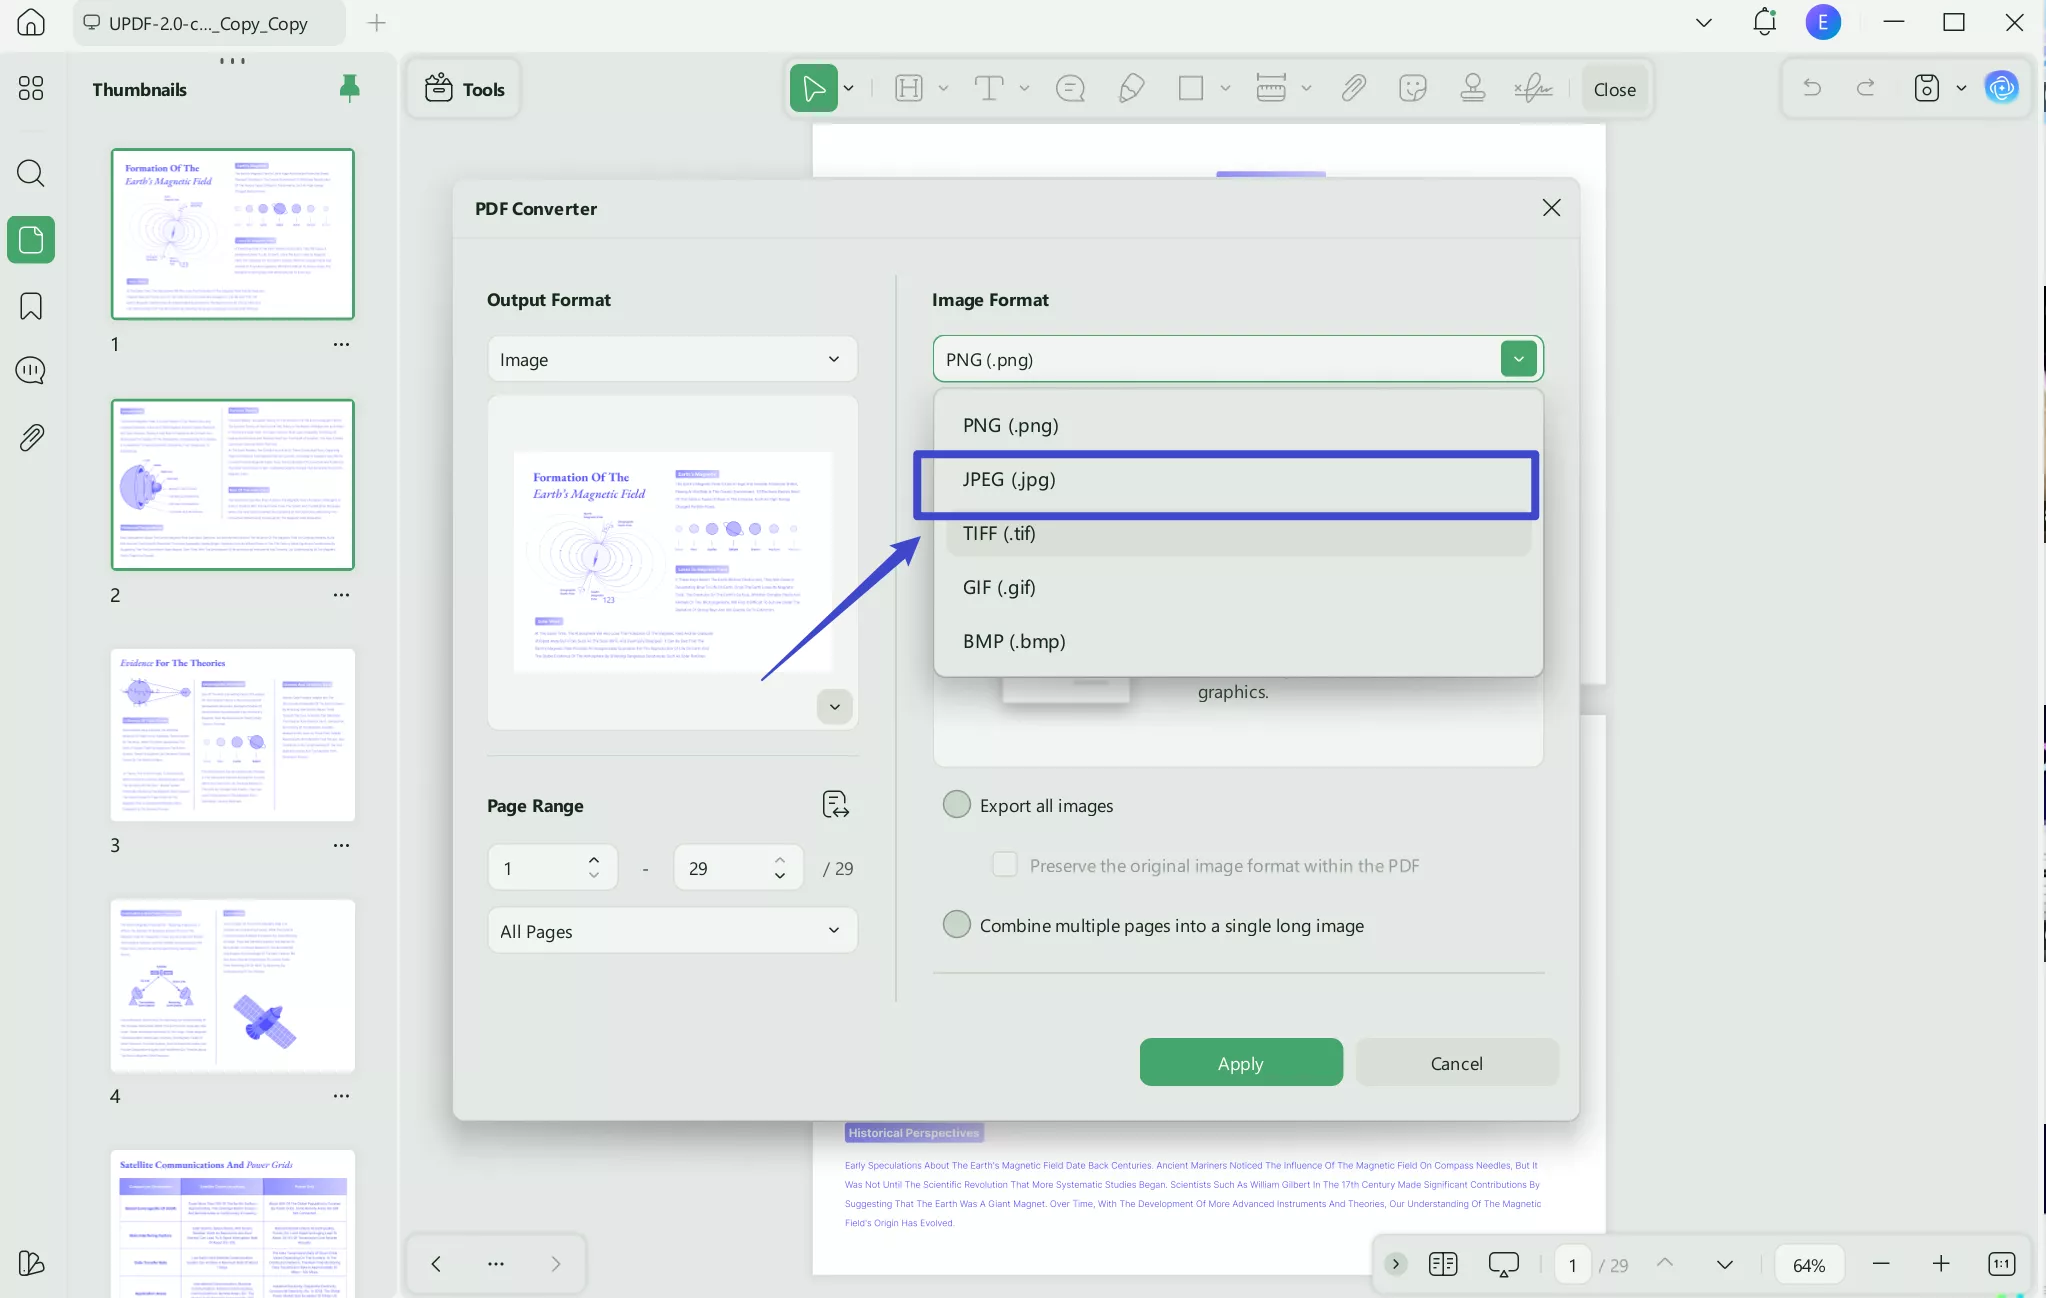The width and height of the screenshot is (2046, 1298).
Task: Click the Cancel button
Action: [x=1456, y=1062]
